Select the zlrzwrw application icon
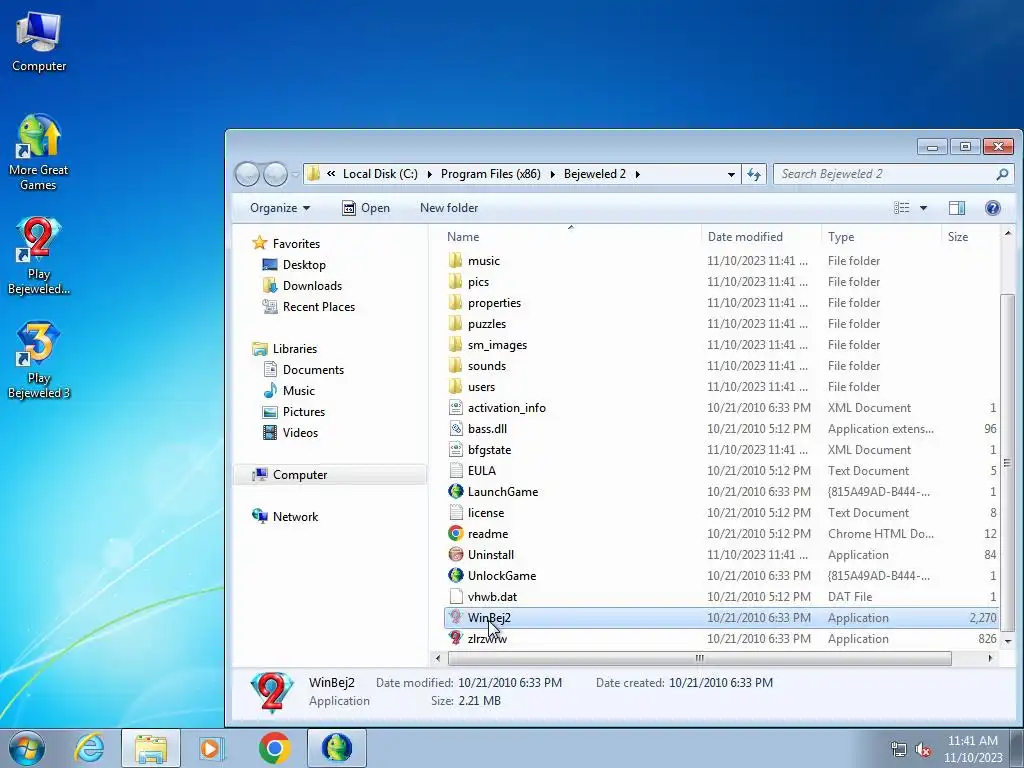The image size is (1024, 768). click(x=456, y=638)
